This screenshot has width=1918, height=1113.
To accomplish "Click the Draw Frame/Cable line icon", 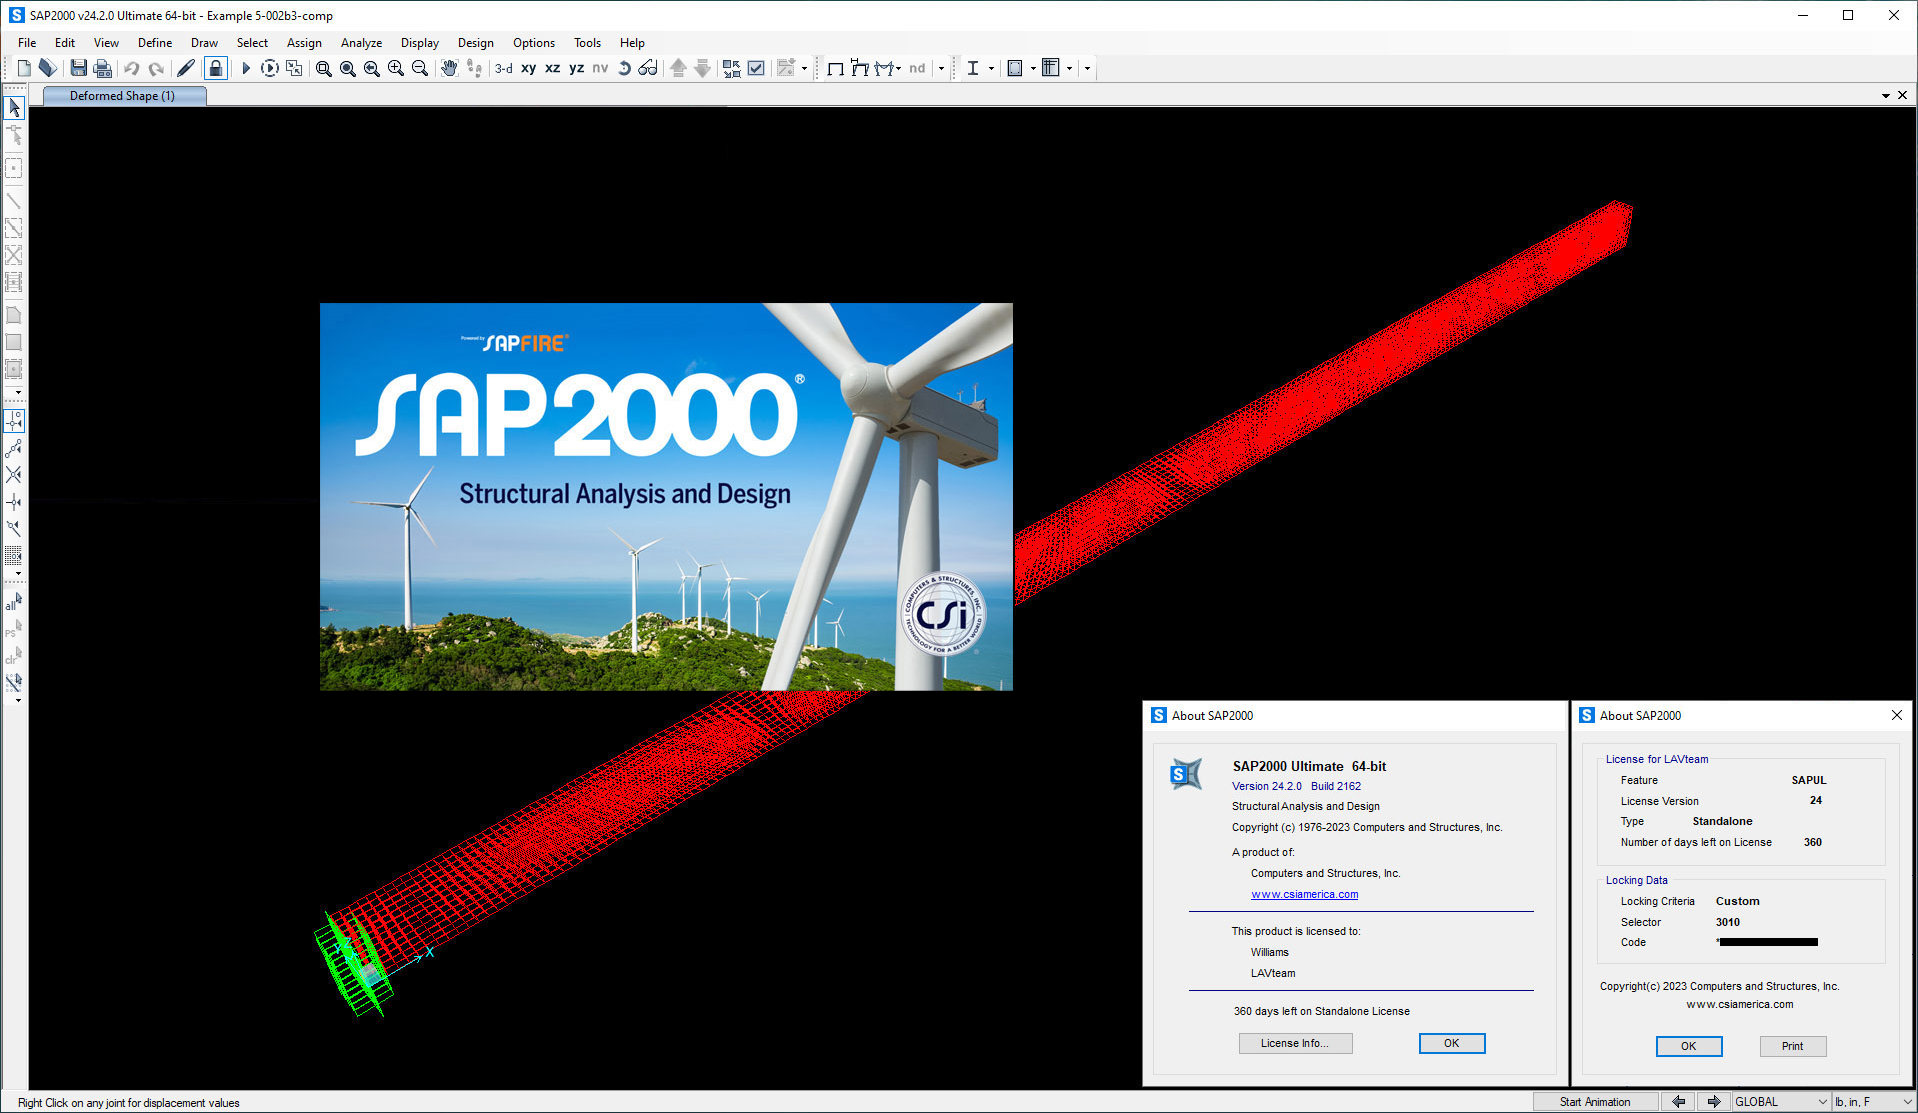I will coord(14,201).
